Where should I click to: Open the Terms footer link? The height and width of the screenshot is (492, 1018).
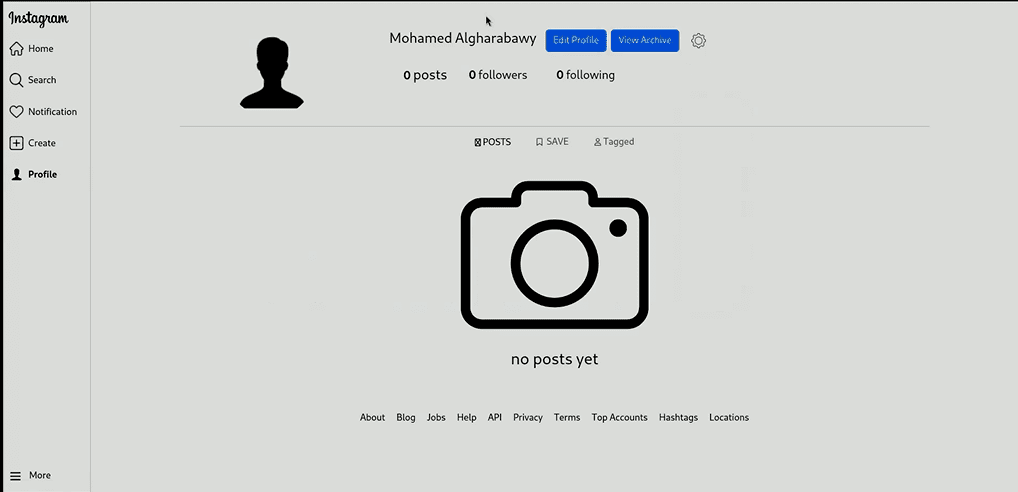567,417
